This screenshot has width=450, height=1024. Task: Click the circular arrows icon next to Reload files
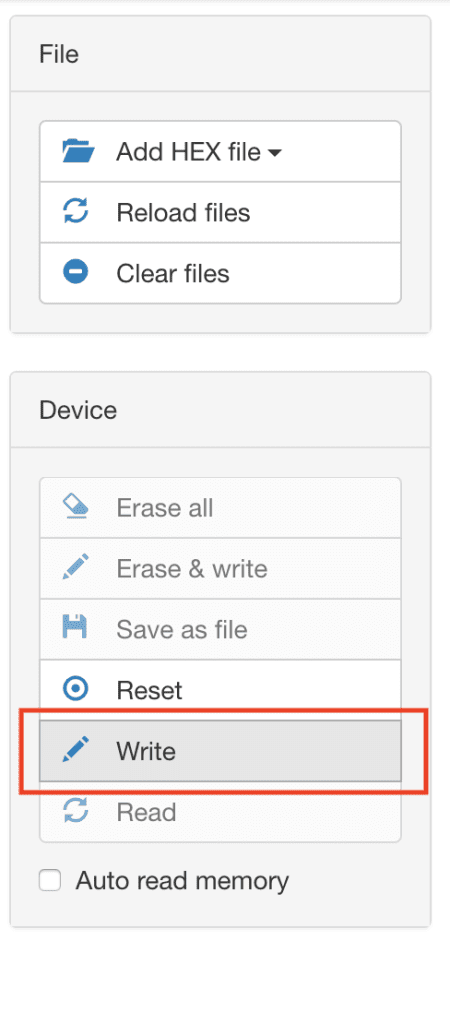click(76, 212)
